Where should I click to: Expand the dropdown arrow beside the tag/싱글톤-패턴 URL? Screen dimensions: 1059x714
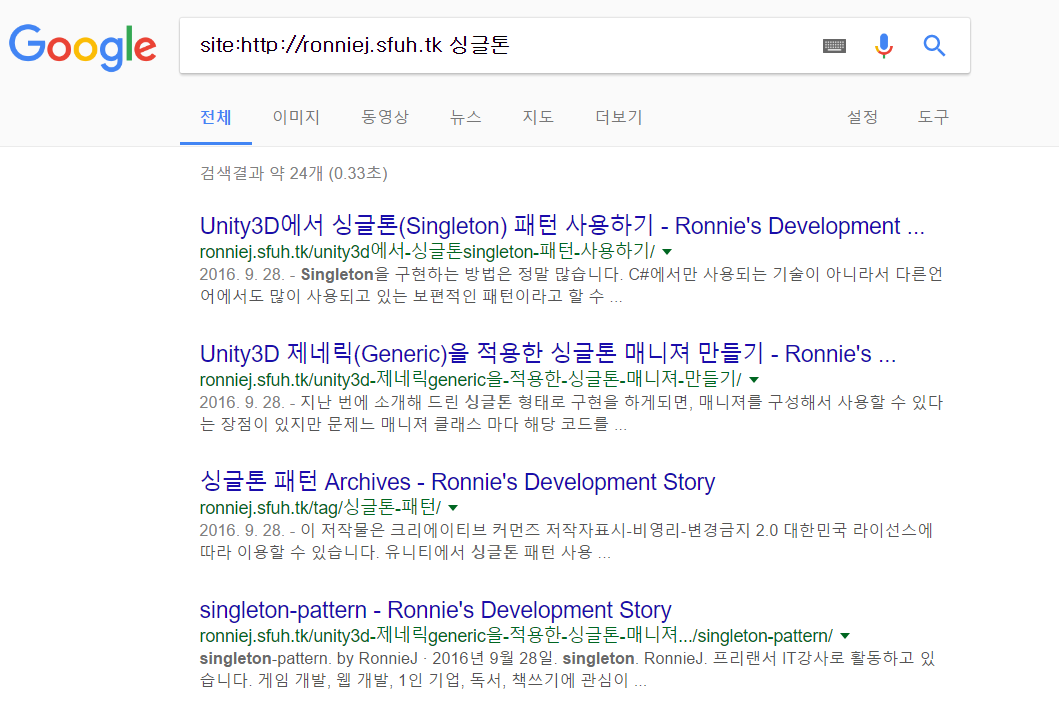(453, 508)
